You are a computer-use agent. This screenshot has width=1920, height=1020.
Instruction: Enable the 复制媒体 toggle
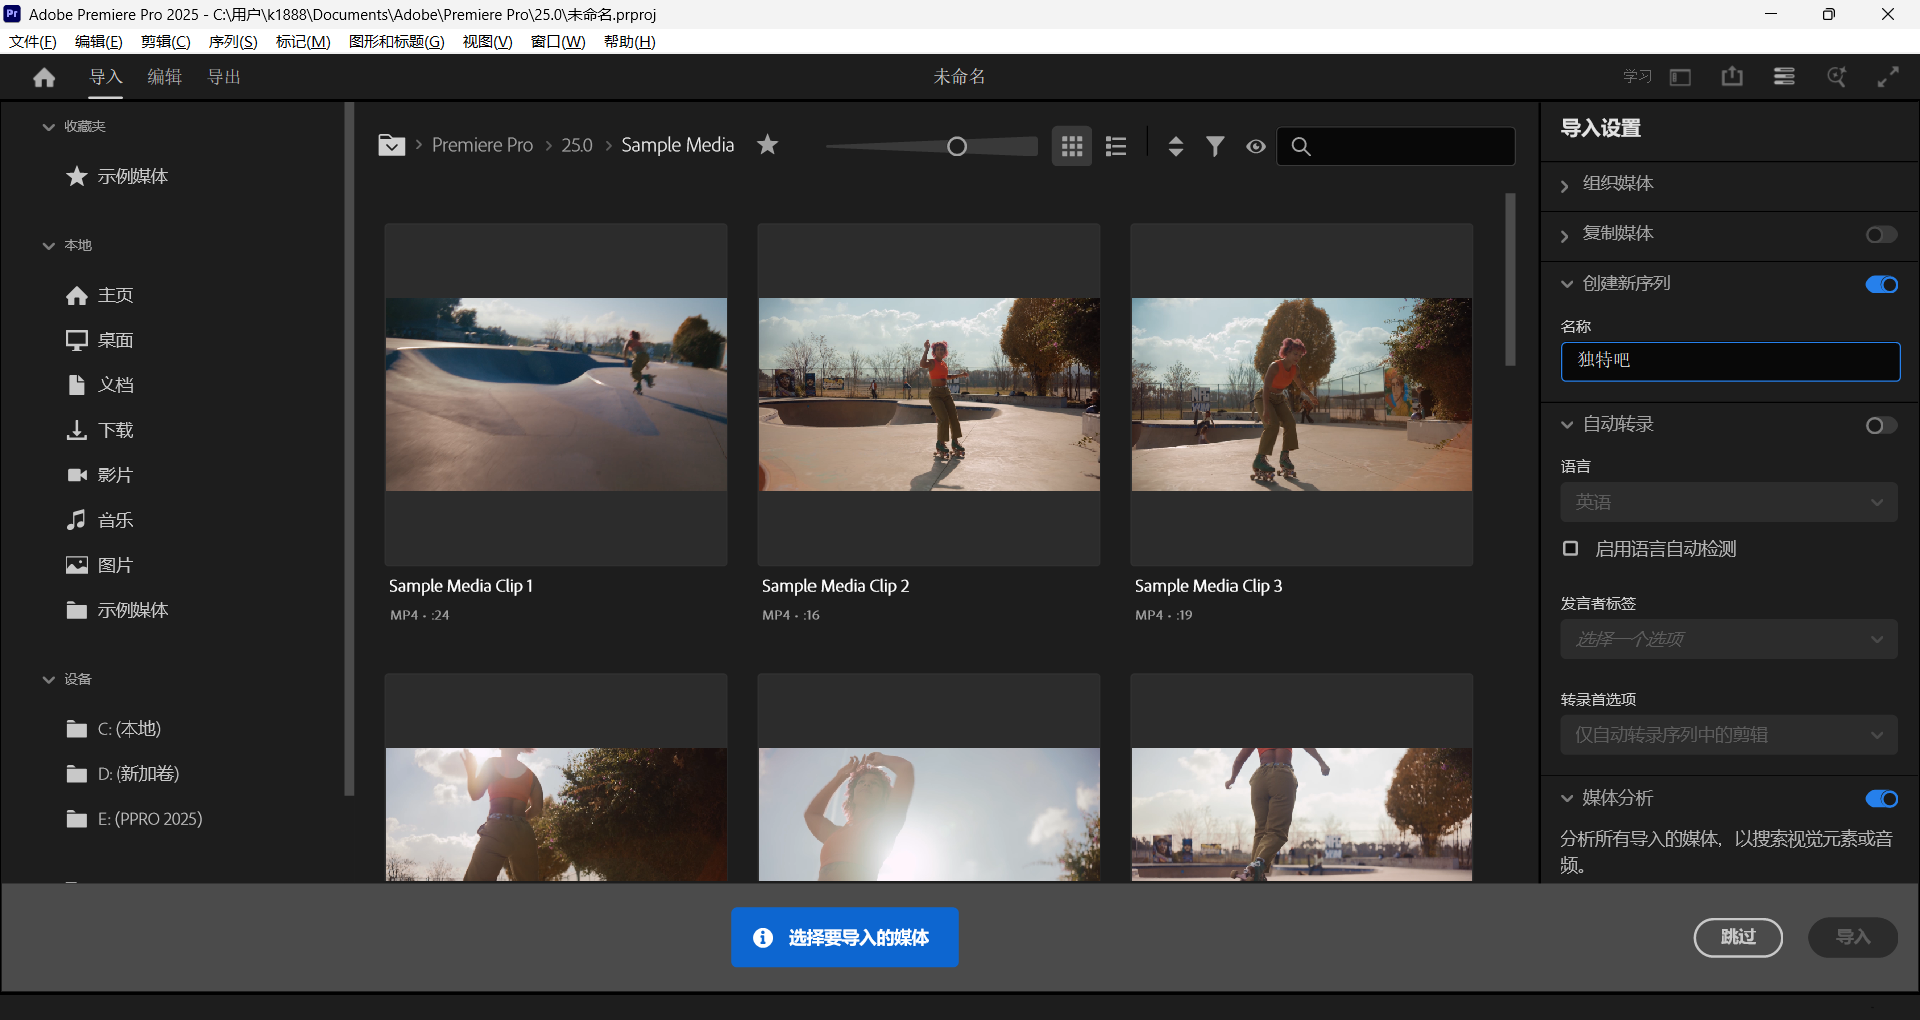(x=1881, y=235)
